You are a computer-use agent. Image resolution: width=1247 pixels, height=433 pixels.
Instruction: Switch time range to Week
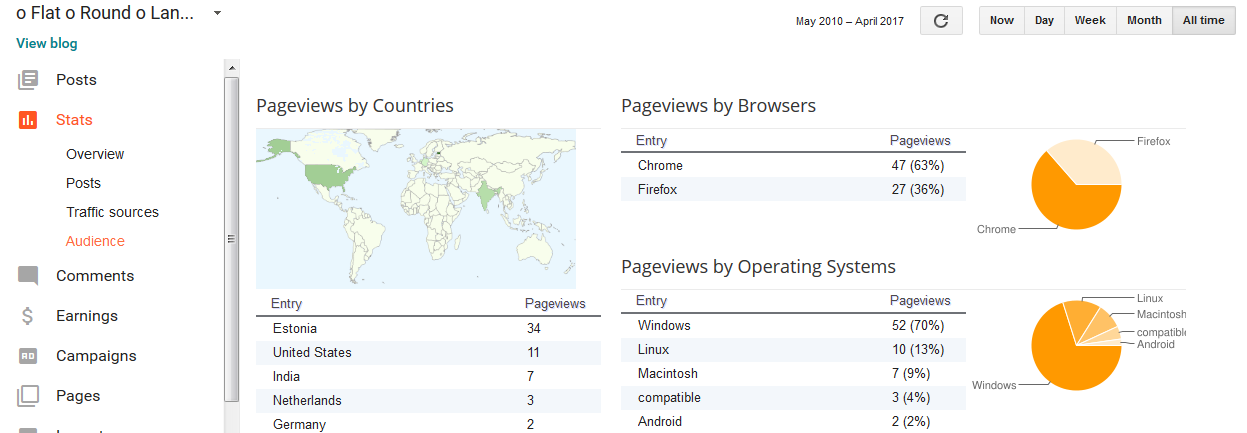point(1090,21)
